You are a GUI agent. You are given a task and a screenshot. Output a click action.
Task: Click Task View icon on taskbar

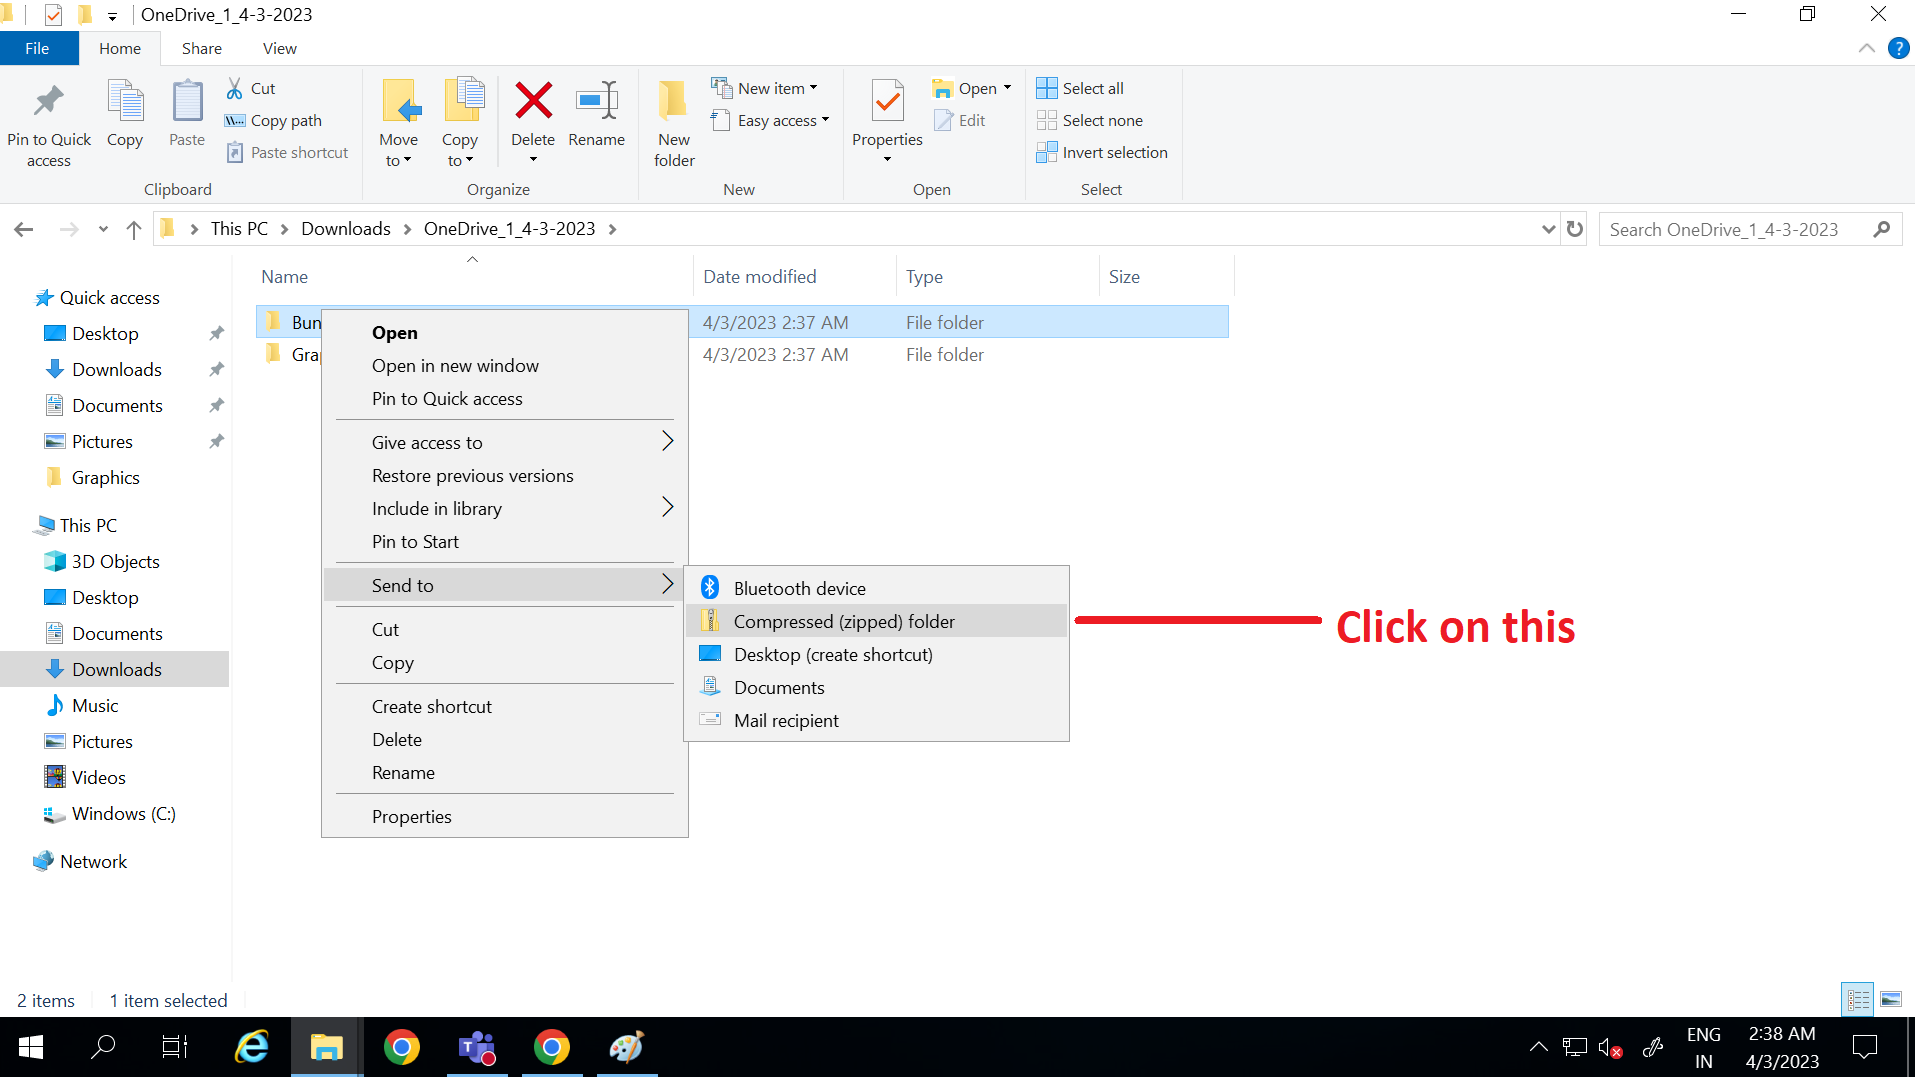175,1047
